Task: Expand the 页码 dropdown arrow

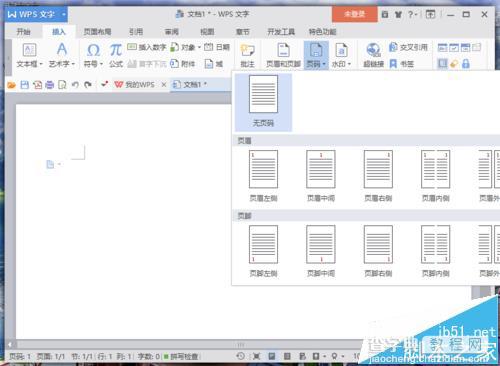Action: click(324, 64)
